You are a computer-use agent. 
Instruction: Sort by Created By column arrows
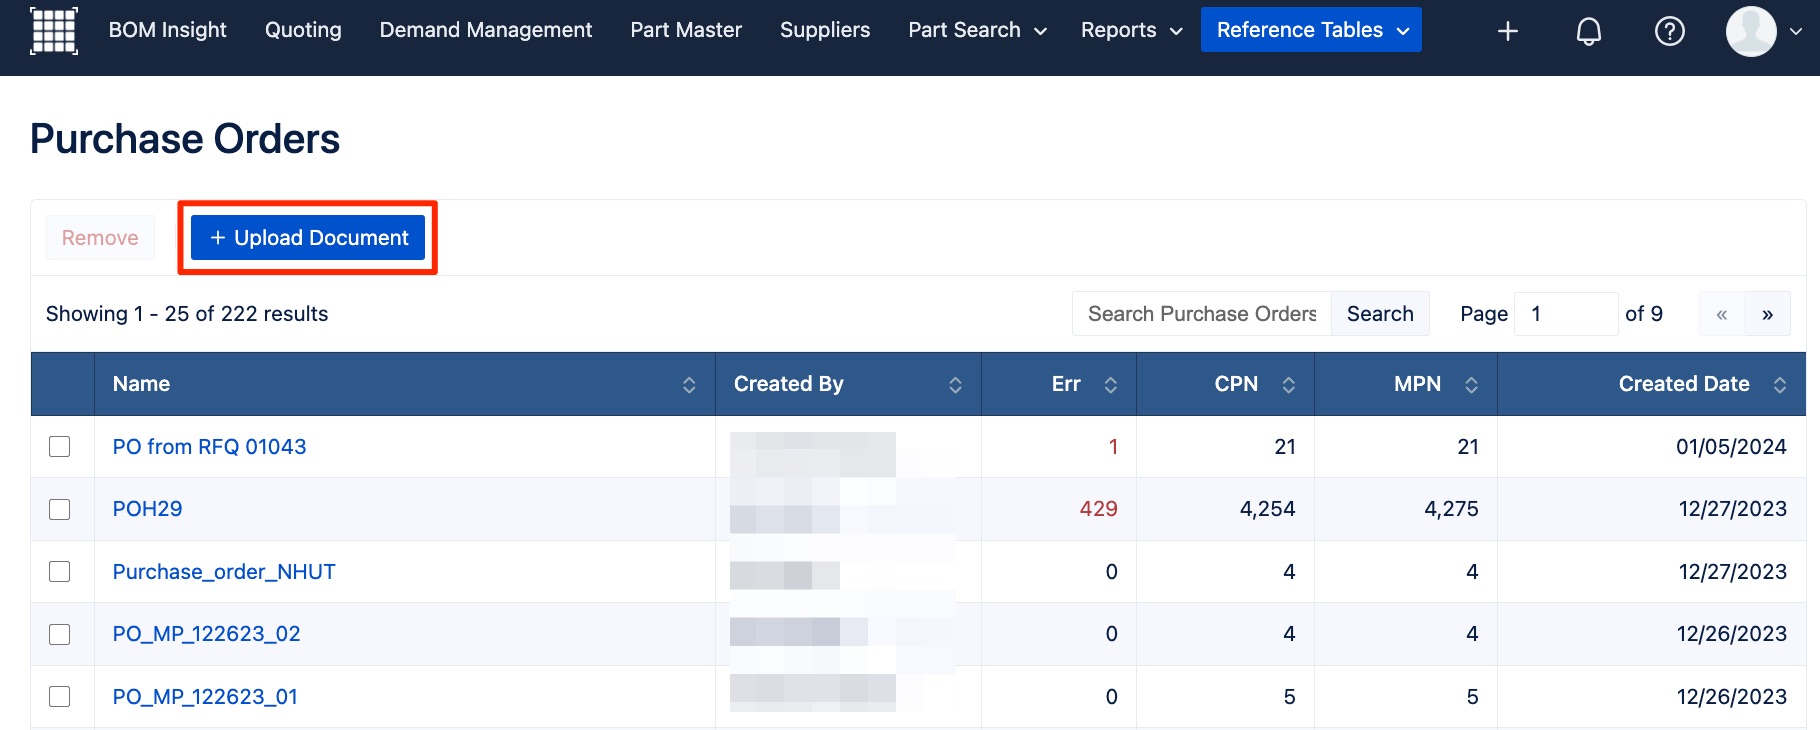[x=955, y=385]
